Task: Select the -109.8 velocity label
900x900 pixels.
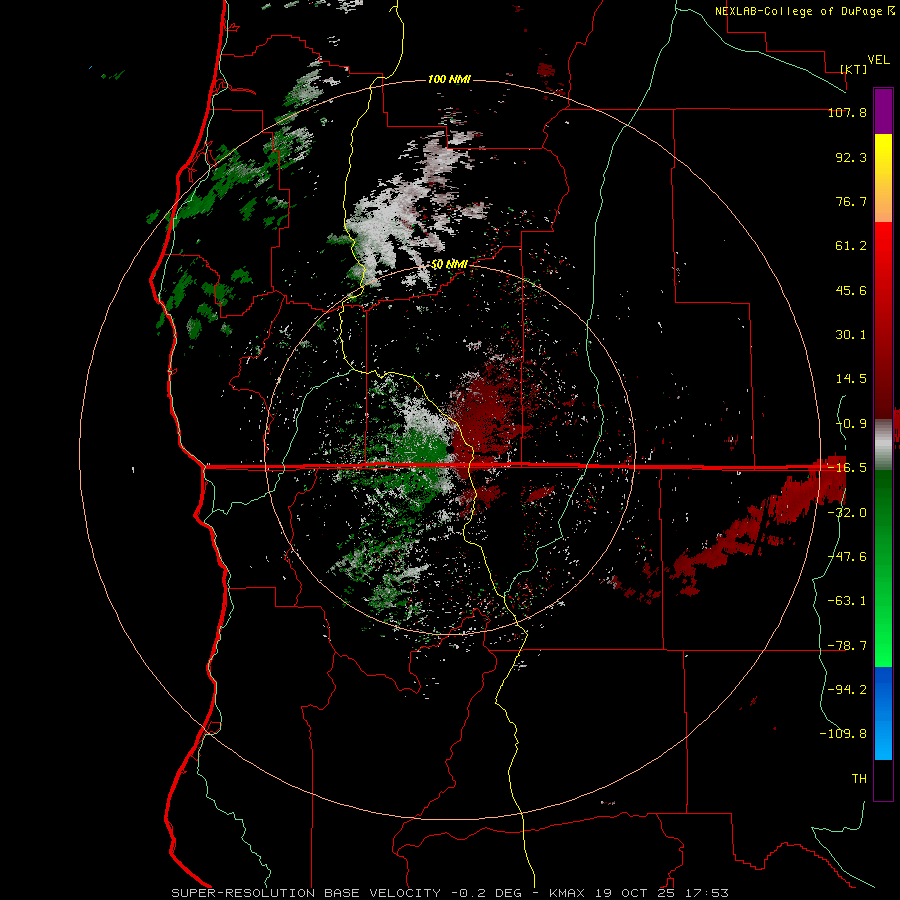Action: (x=843, y=734)
